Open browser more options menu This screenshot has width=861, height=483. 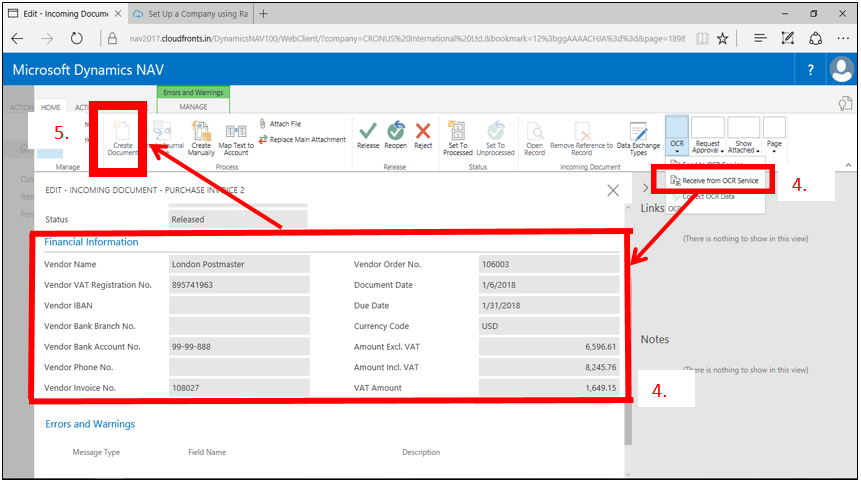[x=843, y=38]
